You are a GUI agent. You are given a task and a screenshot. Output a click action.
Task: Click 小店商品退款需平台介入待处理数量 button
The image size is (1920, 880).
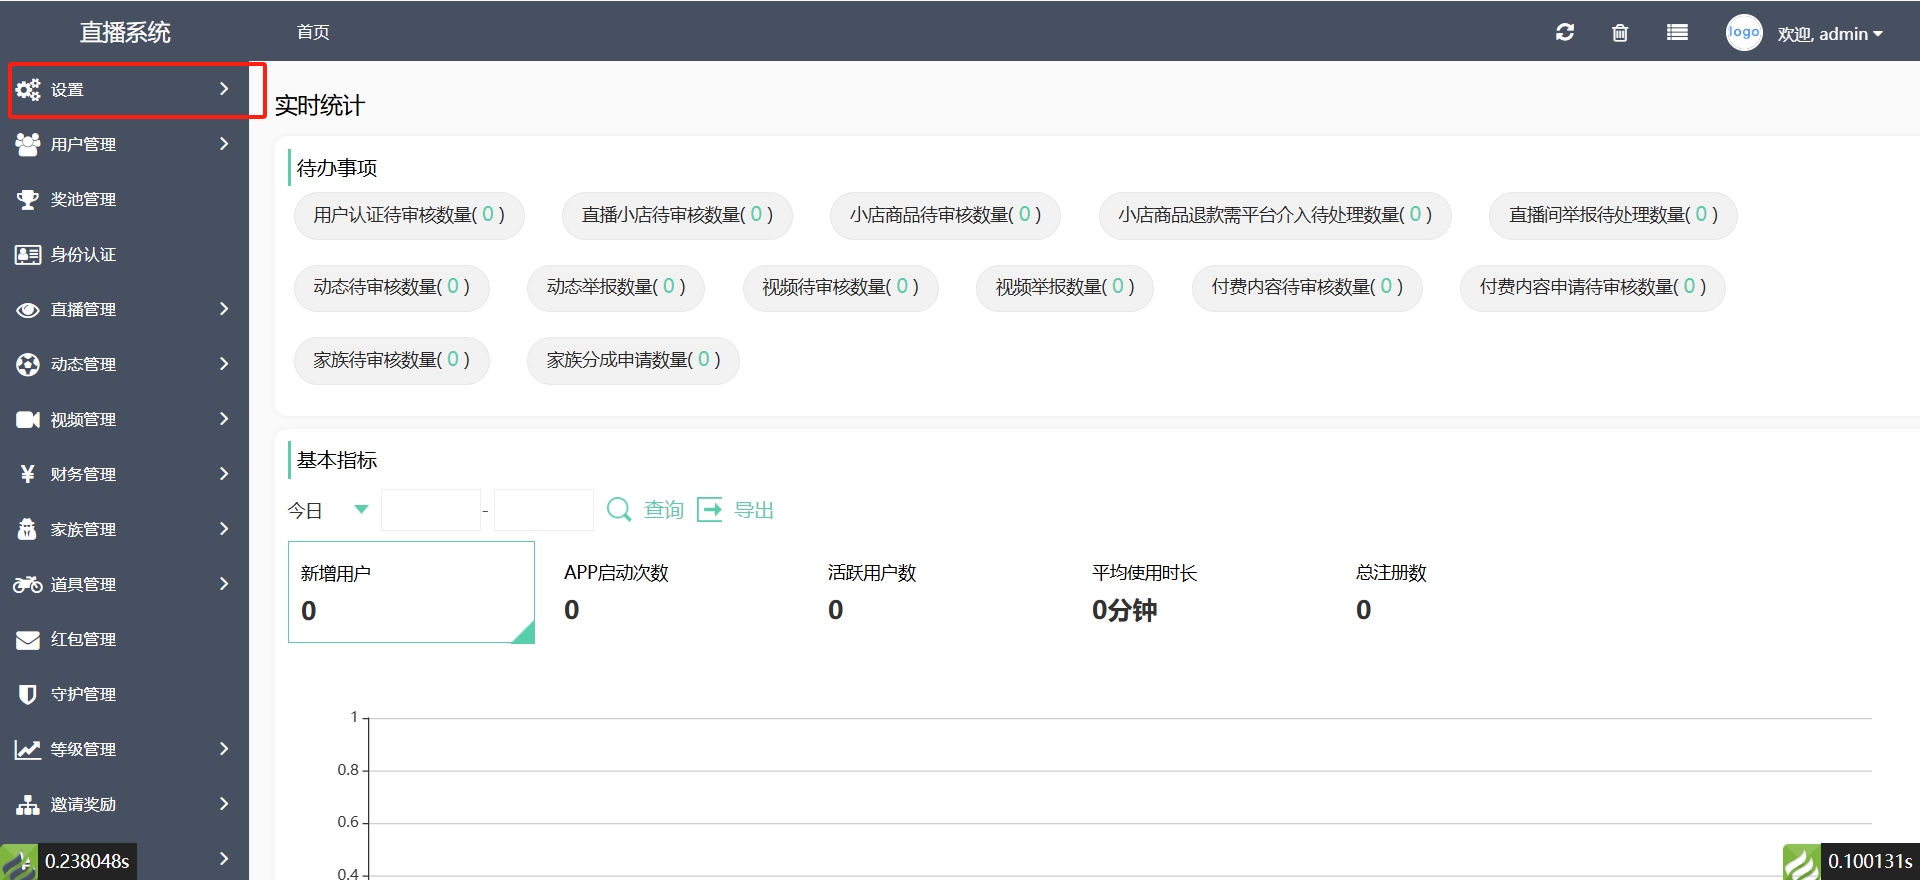pos(1275,215)
